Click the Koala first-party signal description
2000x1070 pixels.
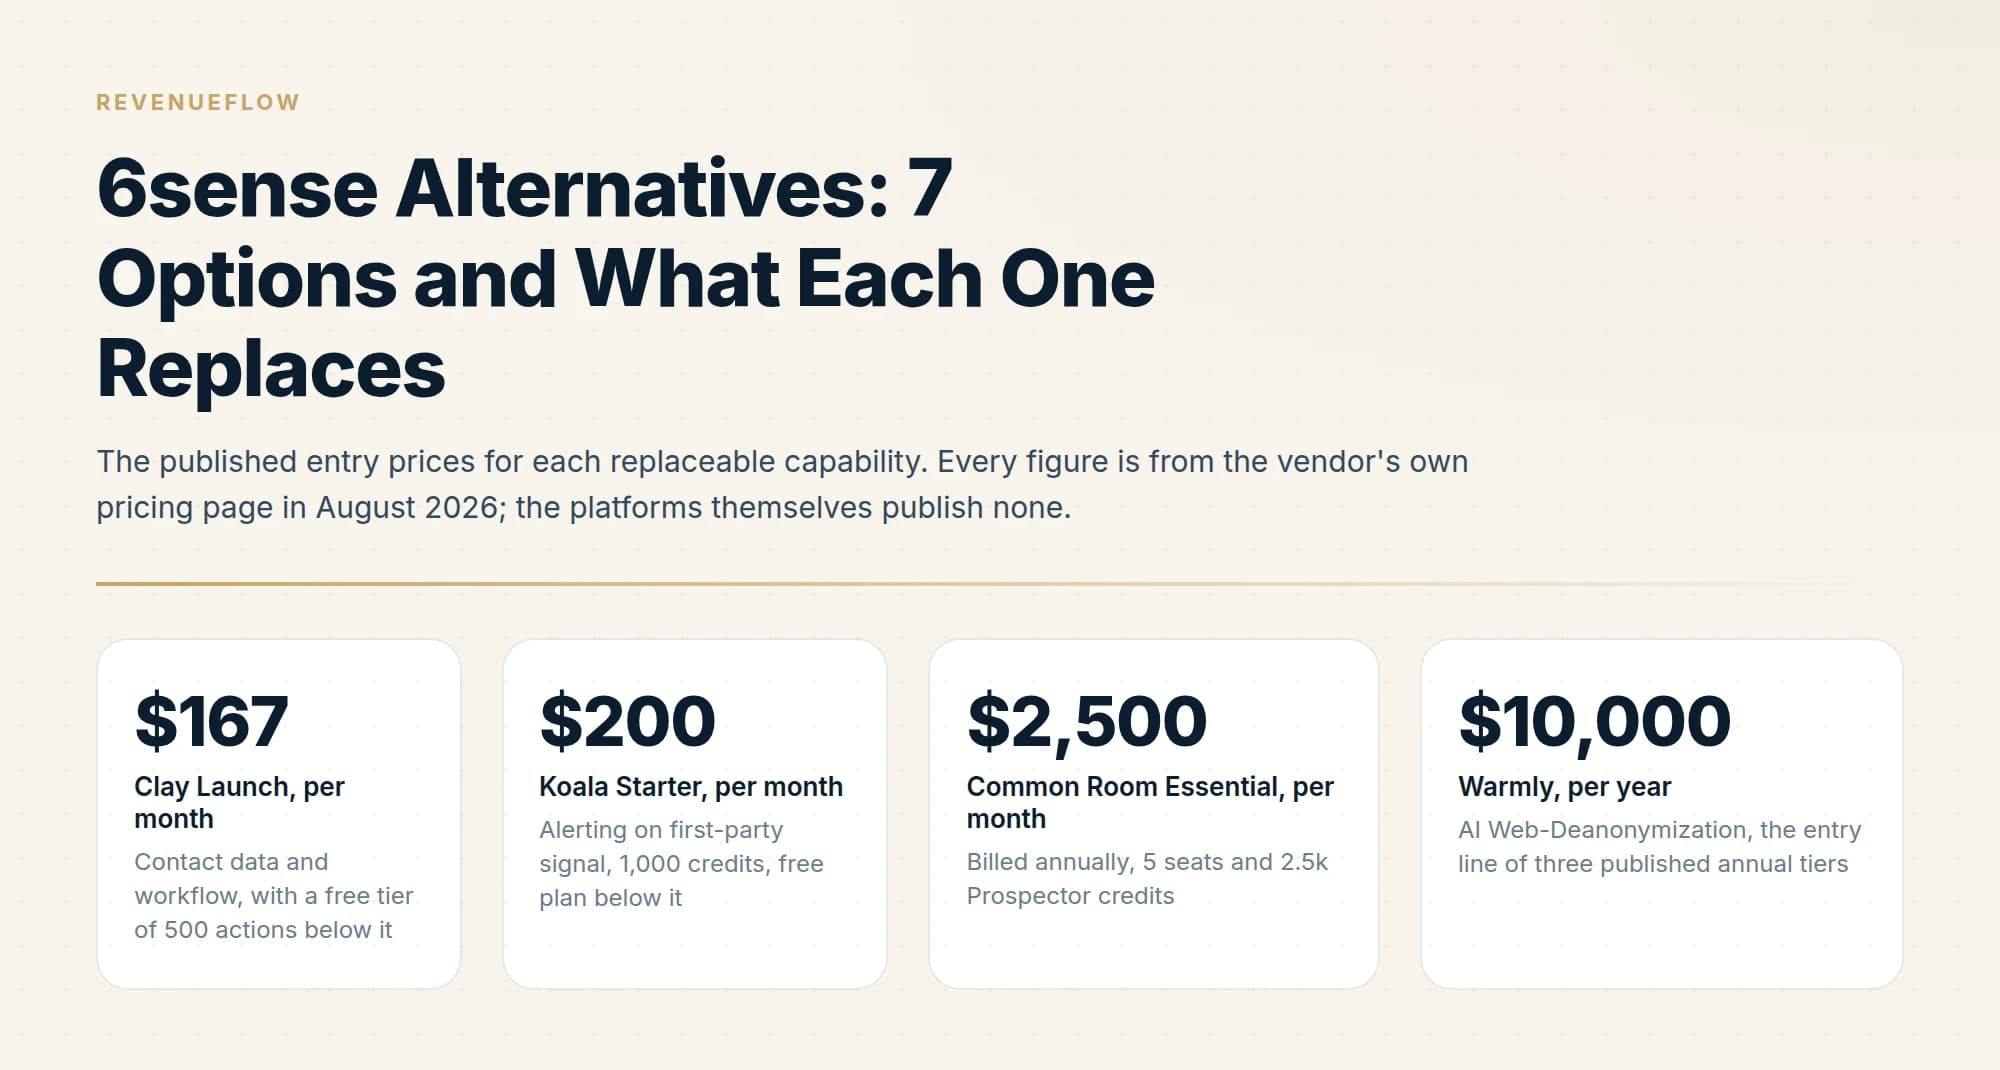(x=681, y=864)
